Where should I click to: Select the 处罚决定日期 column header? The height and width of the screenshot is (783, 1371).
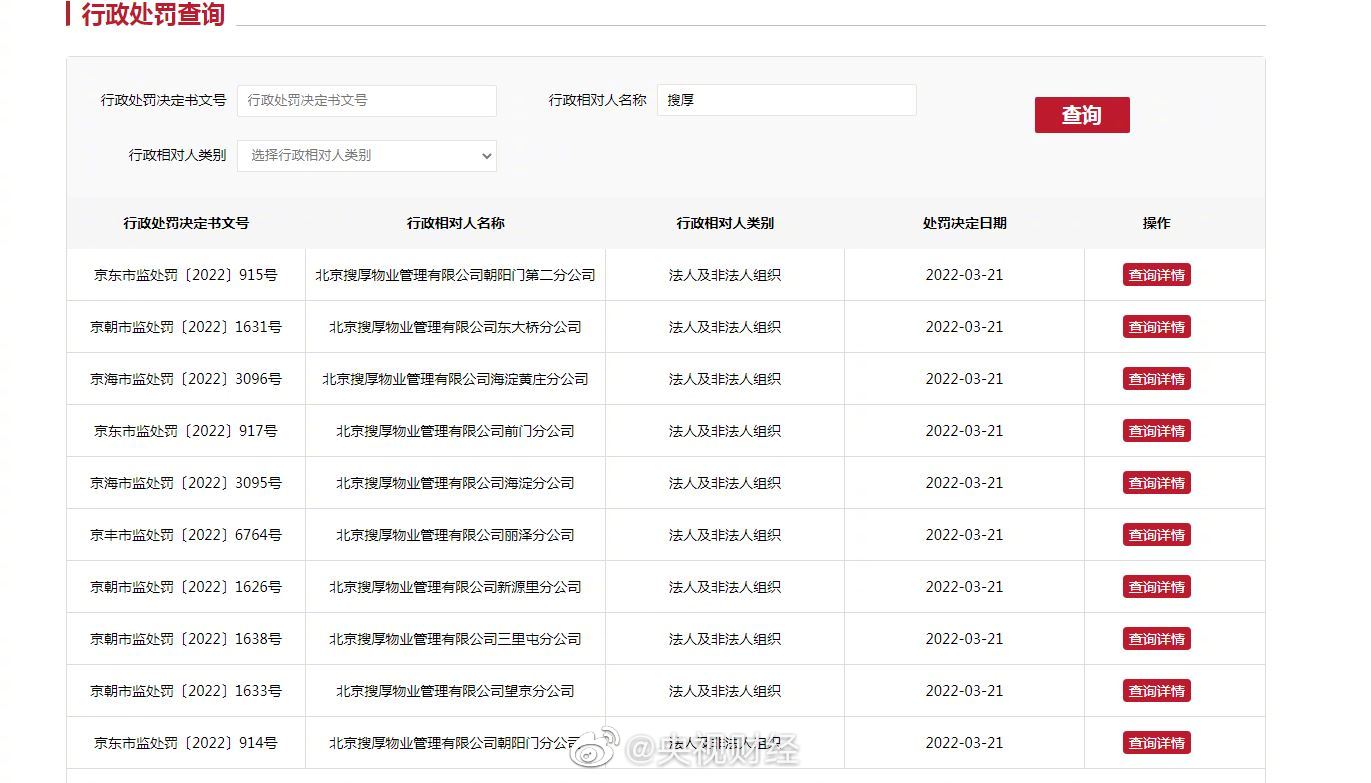tap(964, 223)
